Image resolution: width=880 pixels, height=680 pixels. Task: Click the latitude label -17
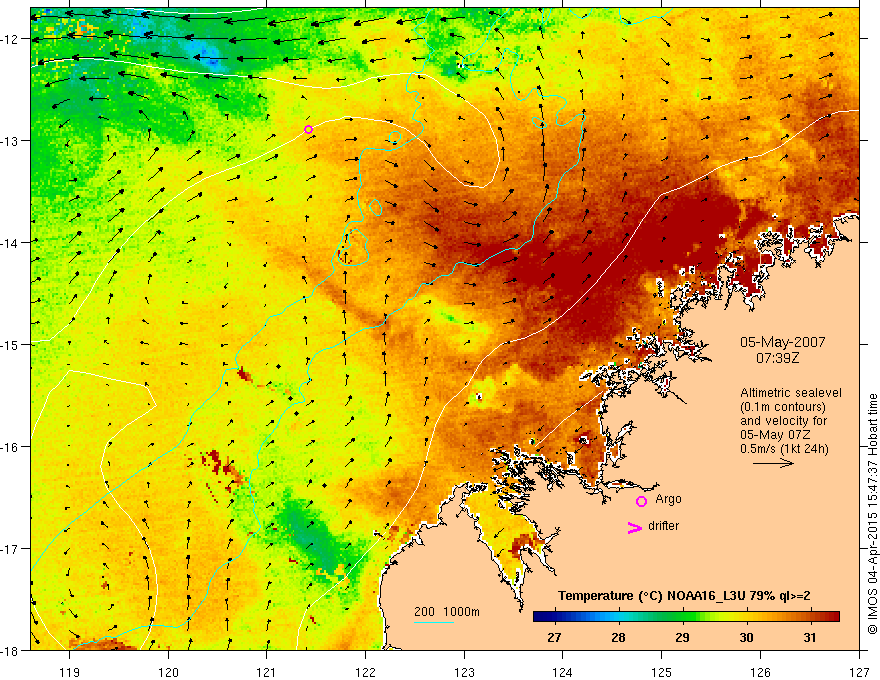pyautogui.click(x=10, y=548)
